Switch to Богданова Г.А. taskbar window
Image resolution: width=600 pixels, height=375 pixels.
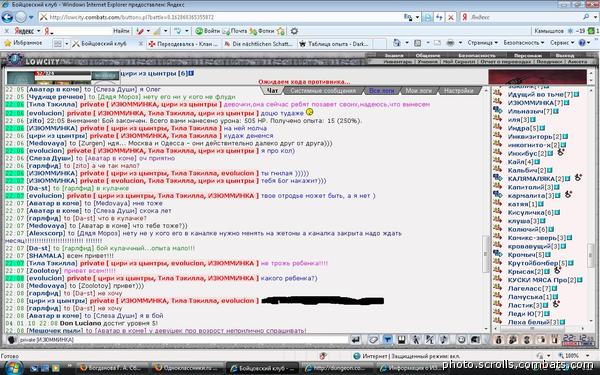click(113, 368)
